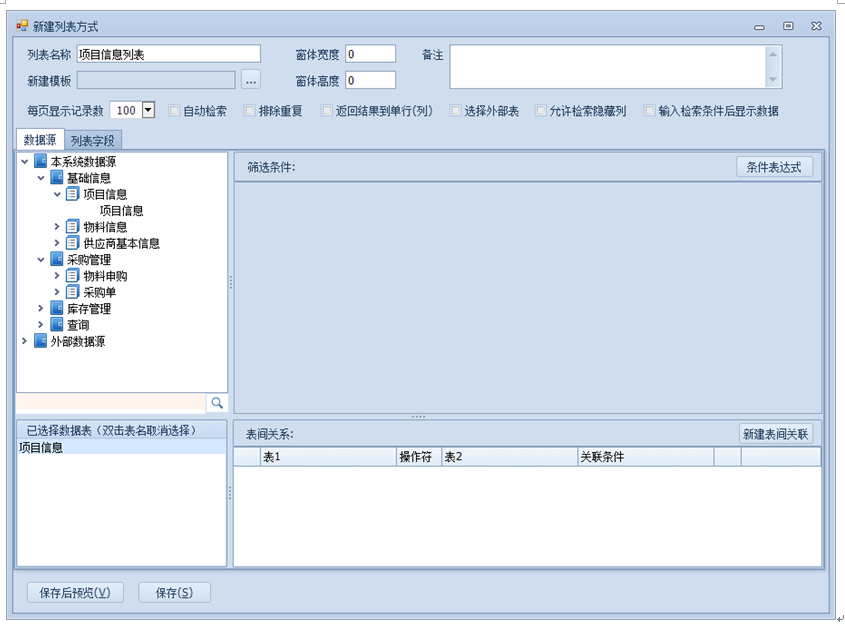Viewport: 845px width, 625px height.
Task: Click the 备注 scrollbar down arrow
Action: 773,80
